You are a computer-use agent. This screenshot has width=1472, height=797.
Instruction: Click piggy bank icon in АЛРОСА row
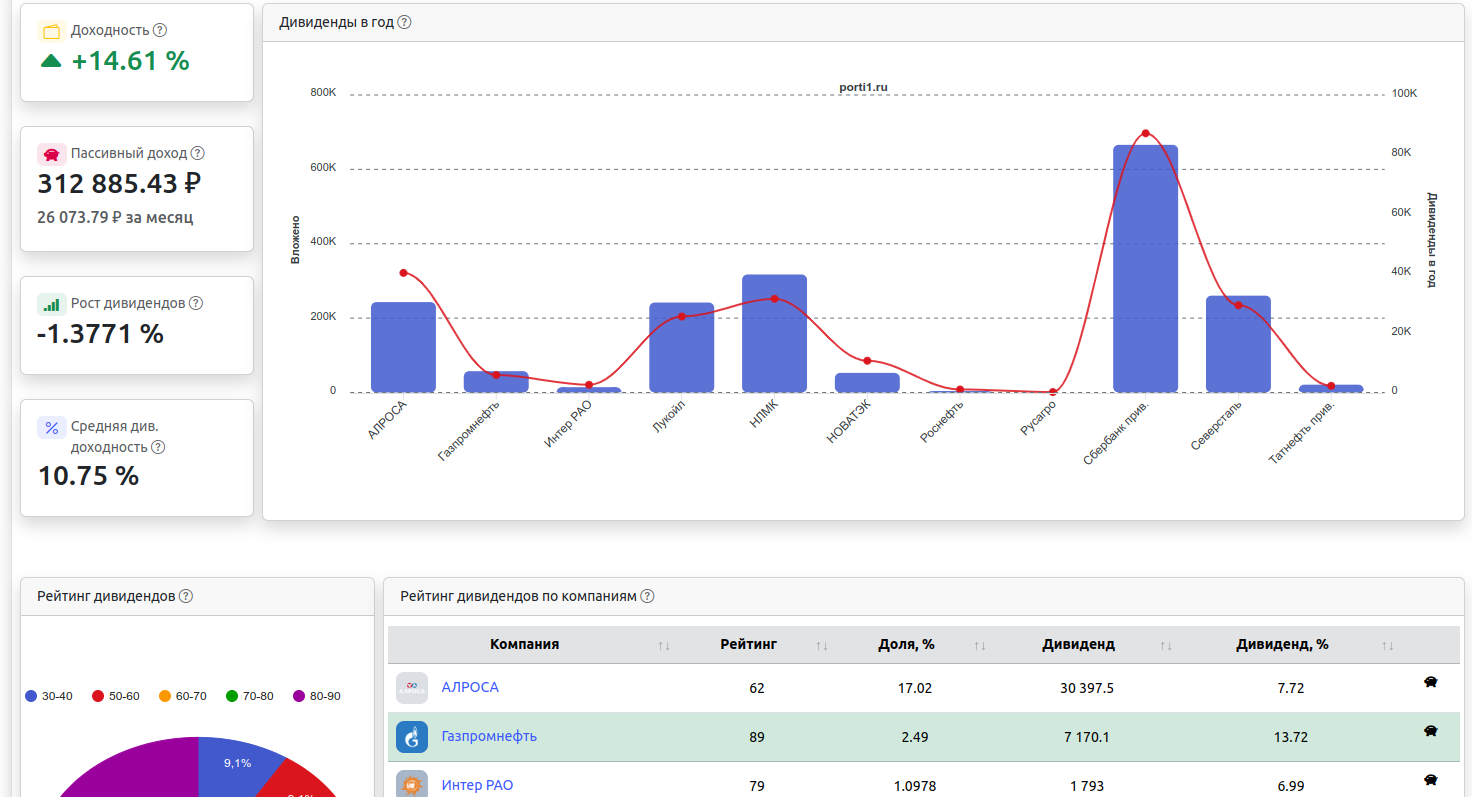click(x=1431, y=683)
